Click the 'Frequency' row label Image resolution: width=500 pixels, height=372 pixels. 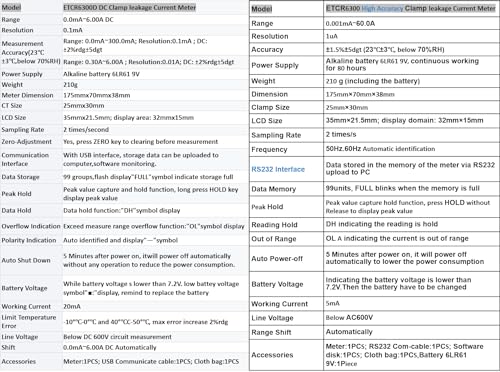pyautogui.click(x=269, y=150)
